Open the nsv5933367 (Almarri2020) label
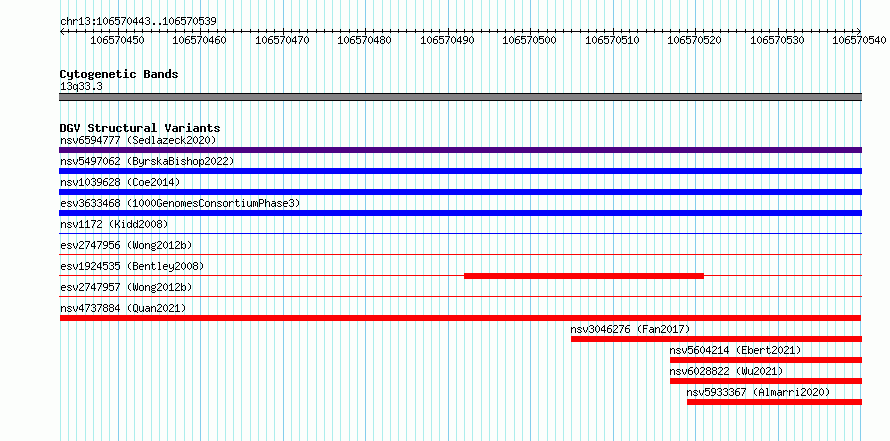 758,392
